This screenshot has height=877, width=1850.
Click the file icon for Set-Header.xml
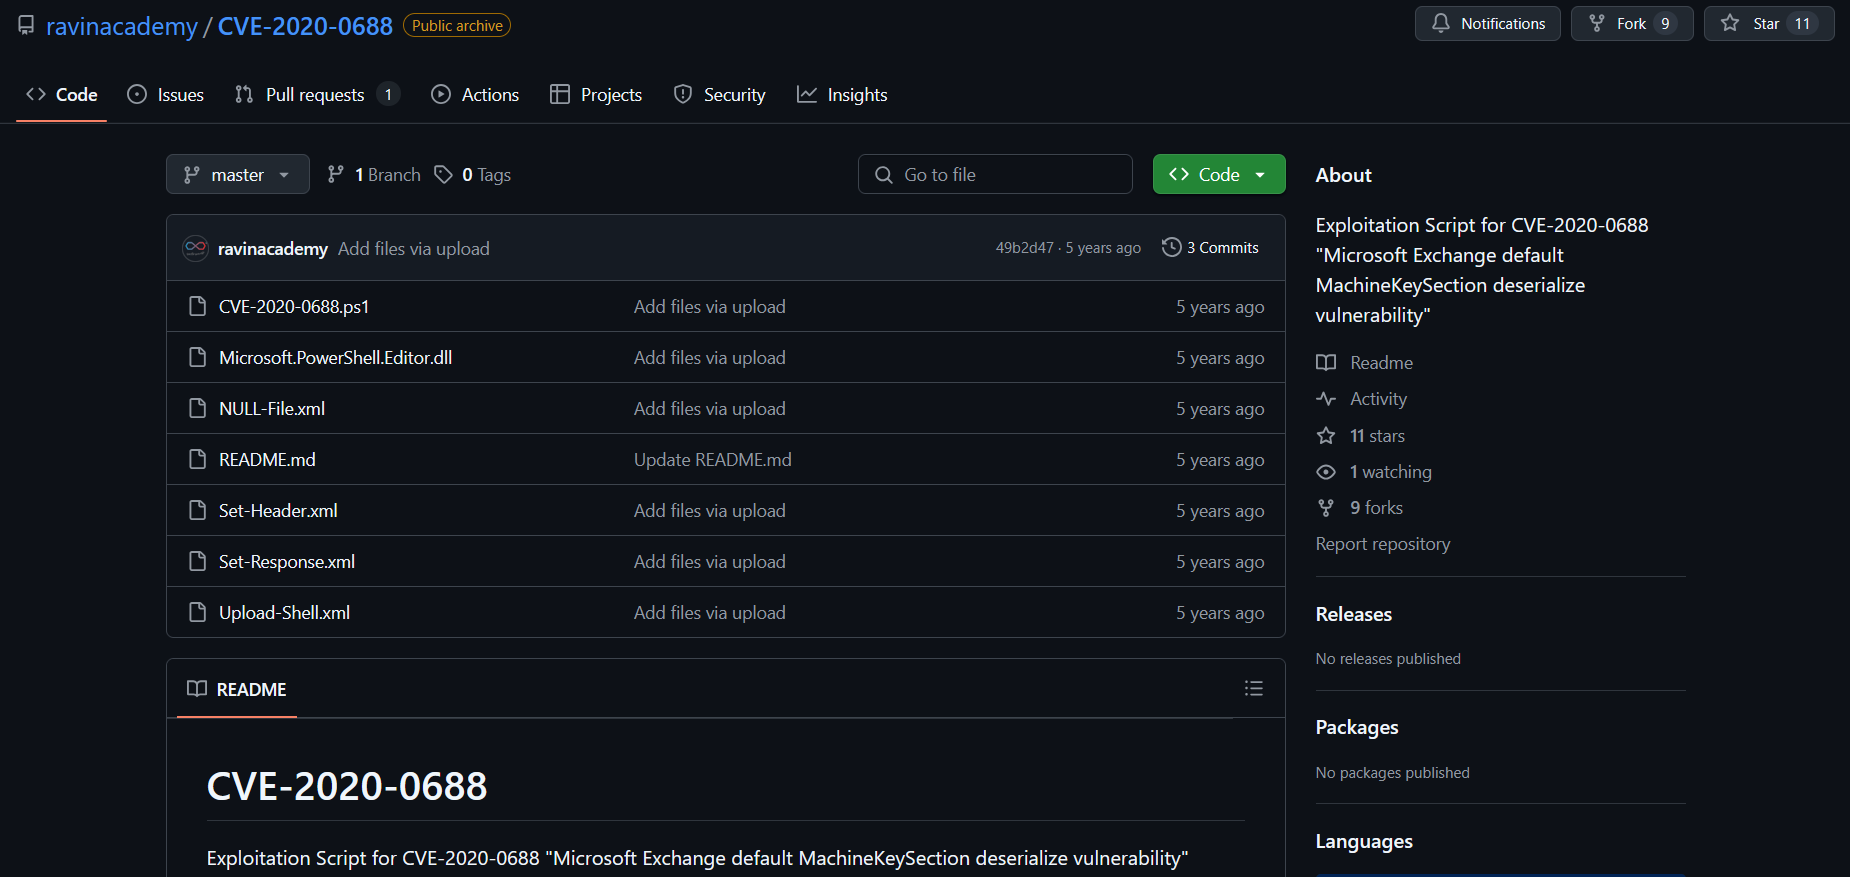click(198, 510)
